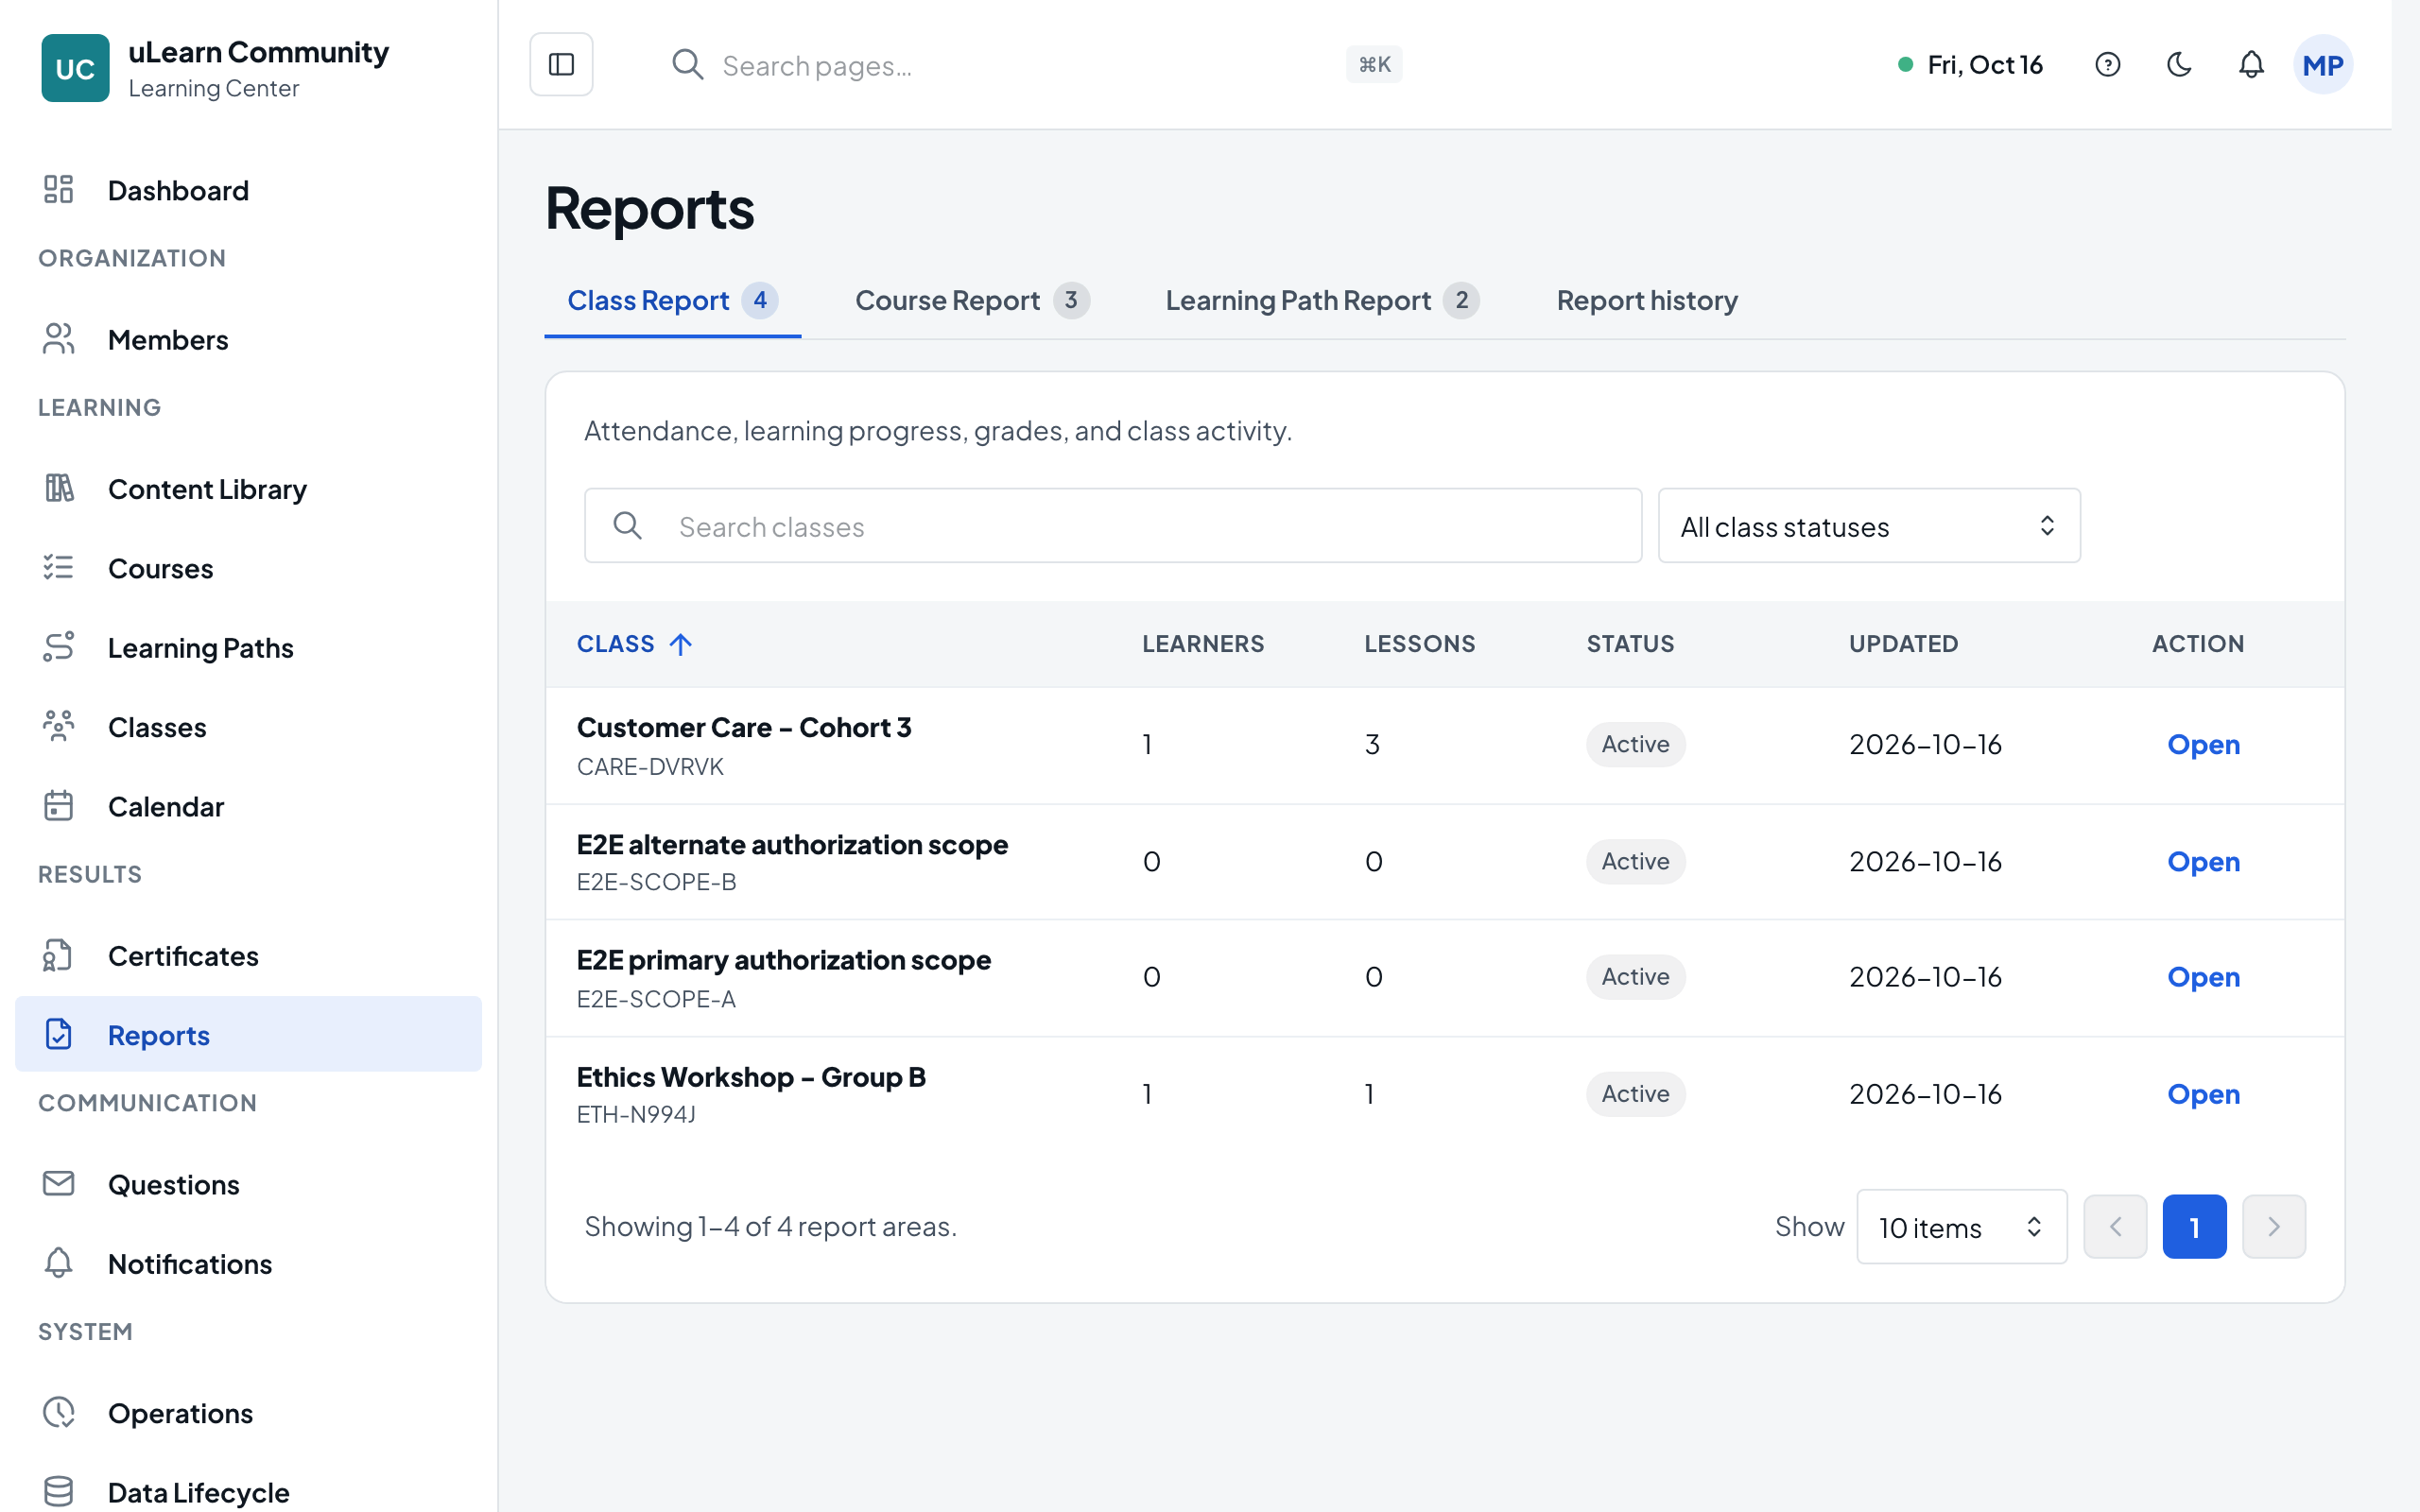Click the CARE-DVRVK class code
The height and width of the screenshot is (1512, 2420).
(650, 767)
